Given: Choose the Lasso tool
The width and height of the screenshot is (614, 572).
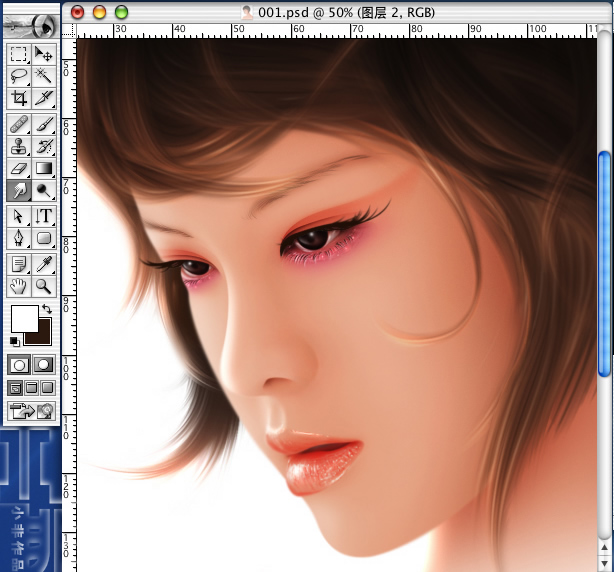Looking at the screenshot, I should pos(18,76).
